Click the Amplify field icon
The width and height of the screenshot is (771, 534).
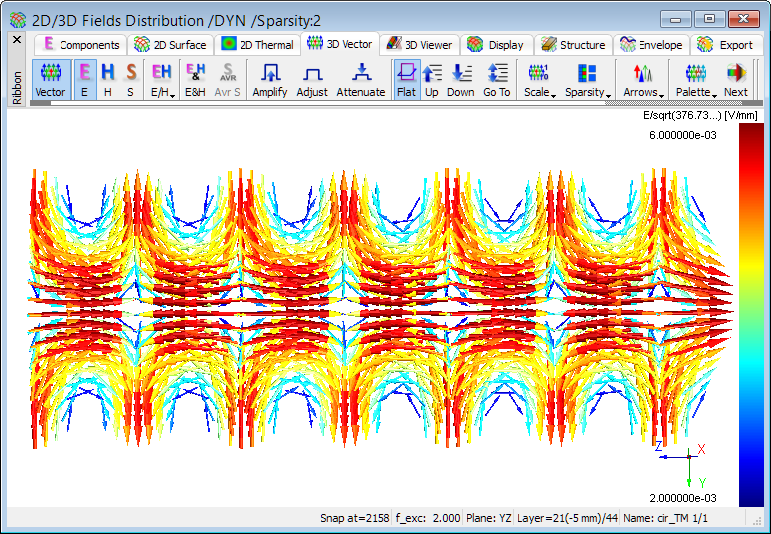[270, 79]
